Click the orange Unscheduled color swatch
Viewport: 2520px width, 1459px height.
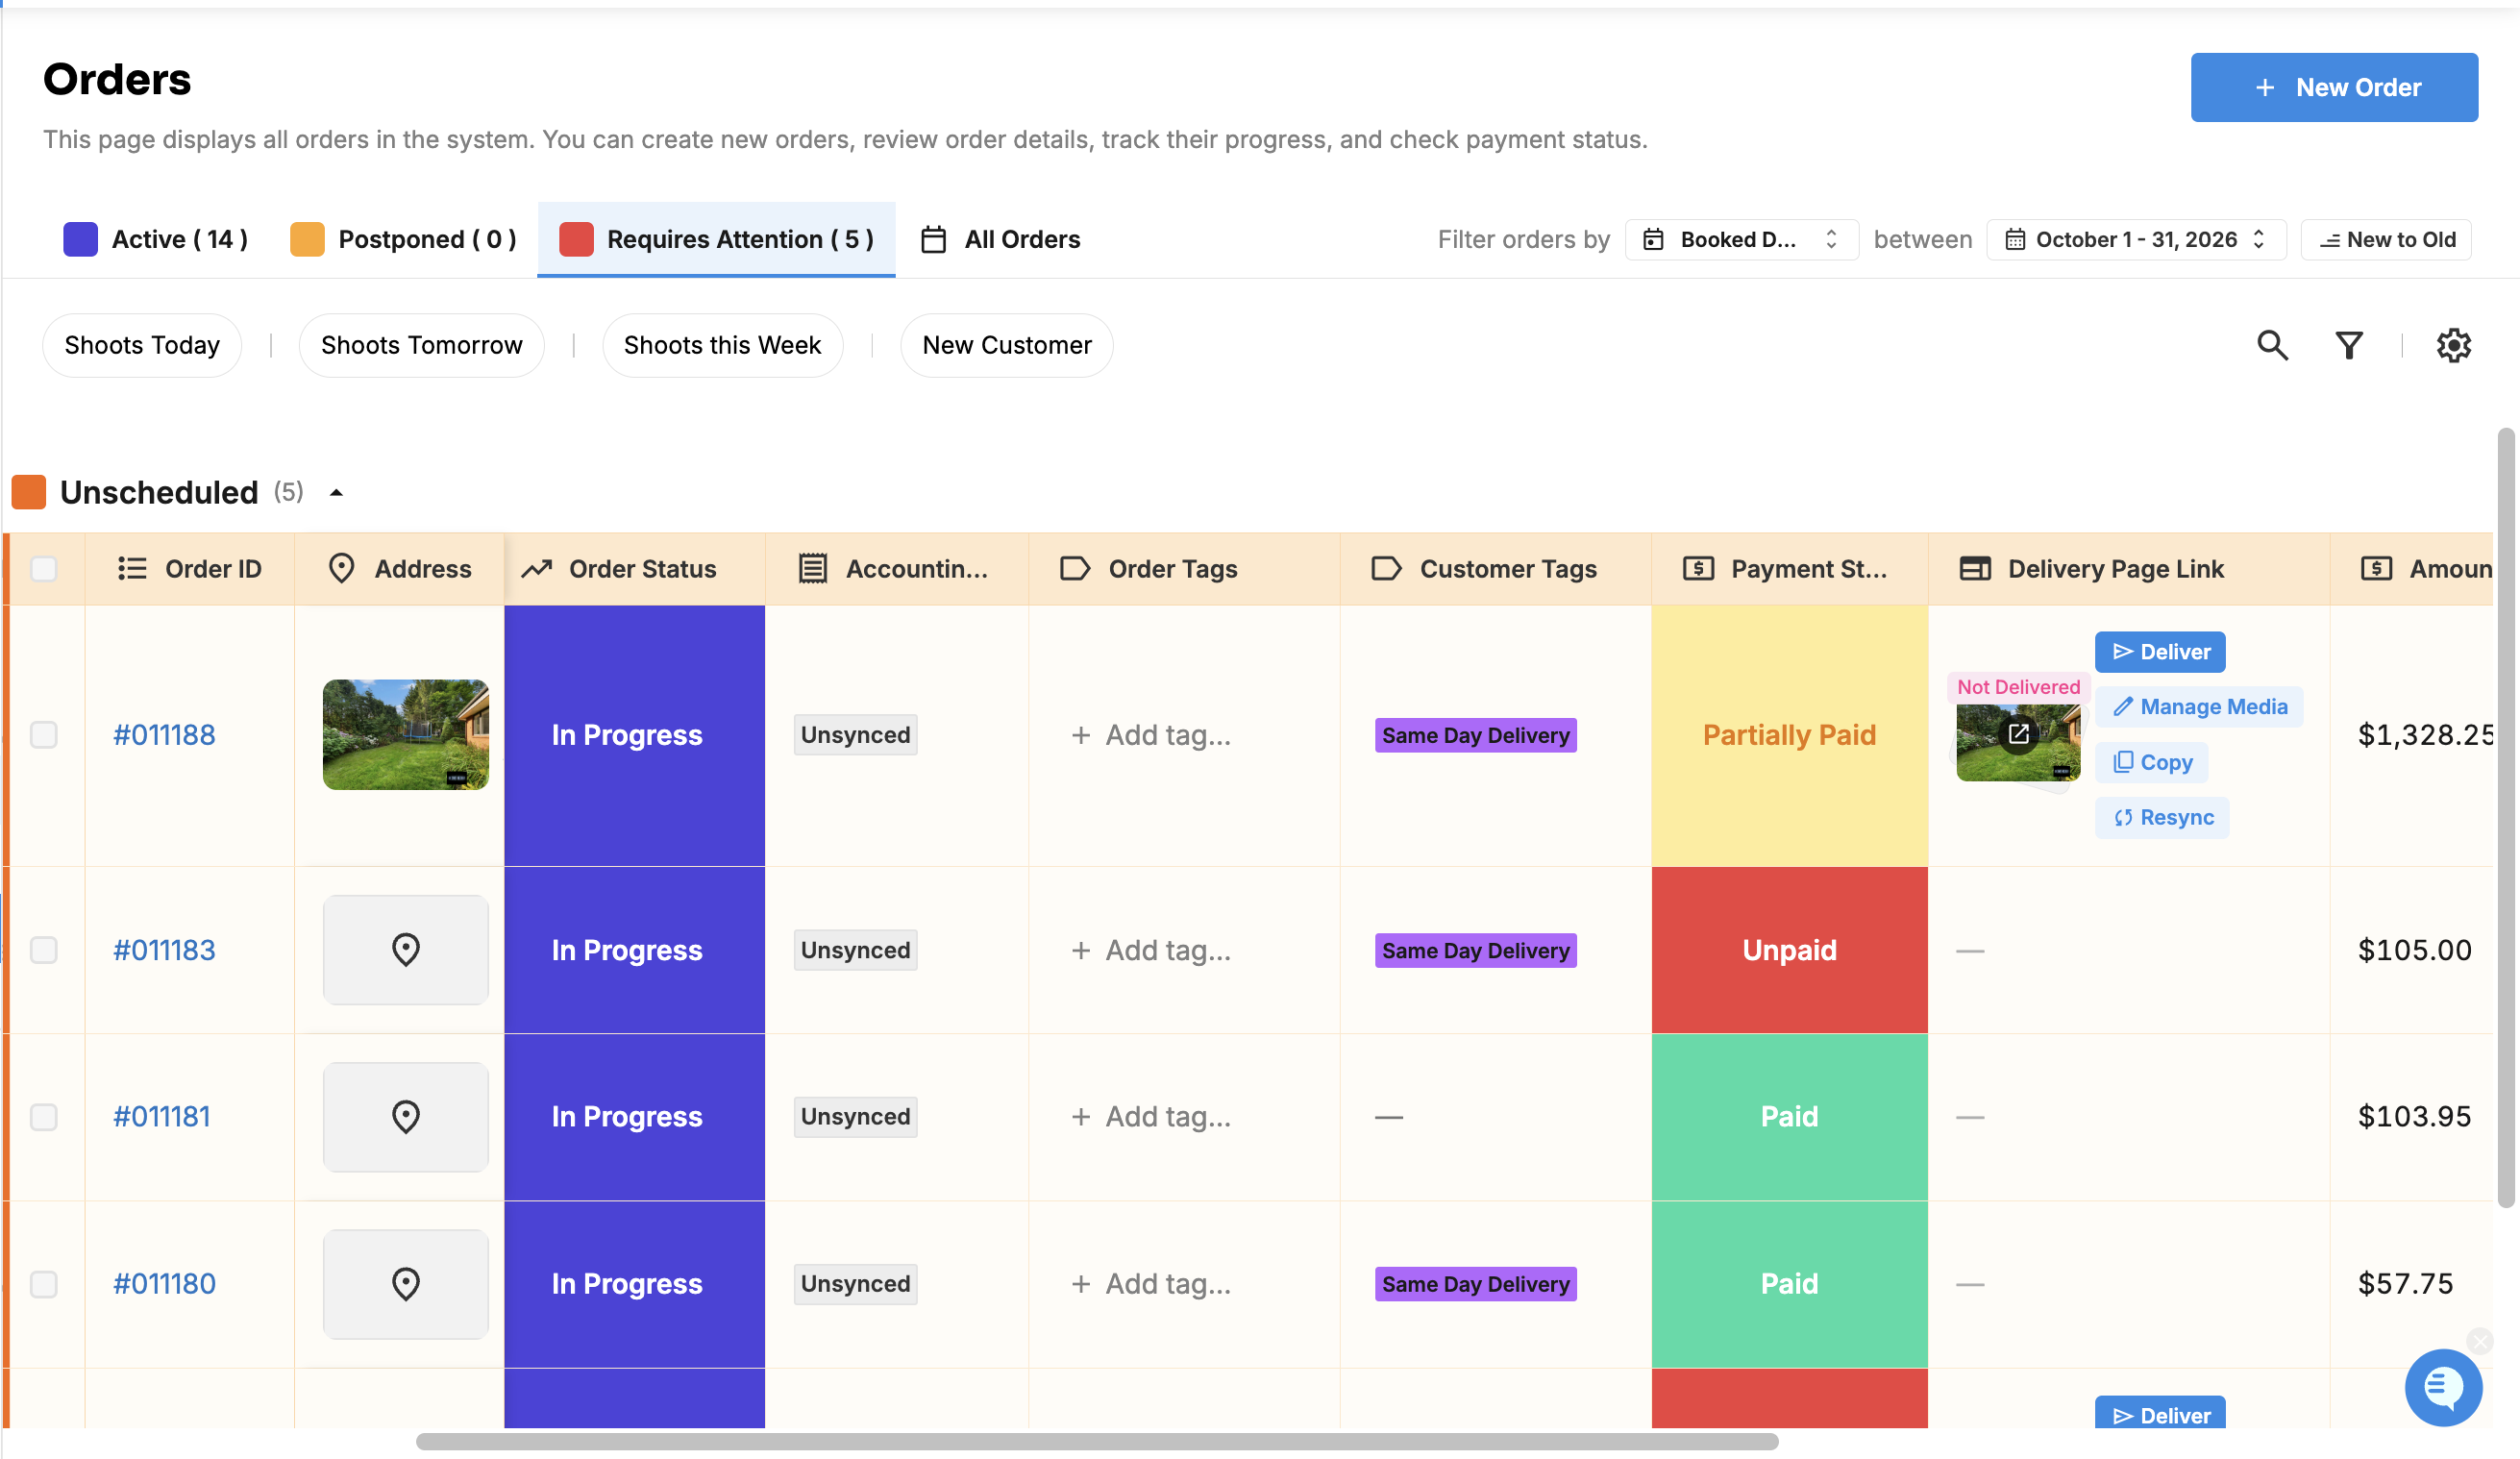(x=28, y=492)
